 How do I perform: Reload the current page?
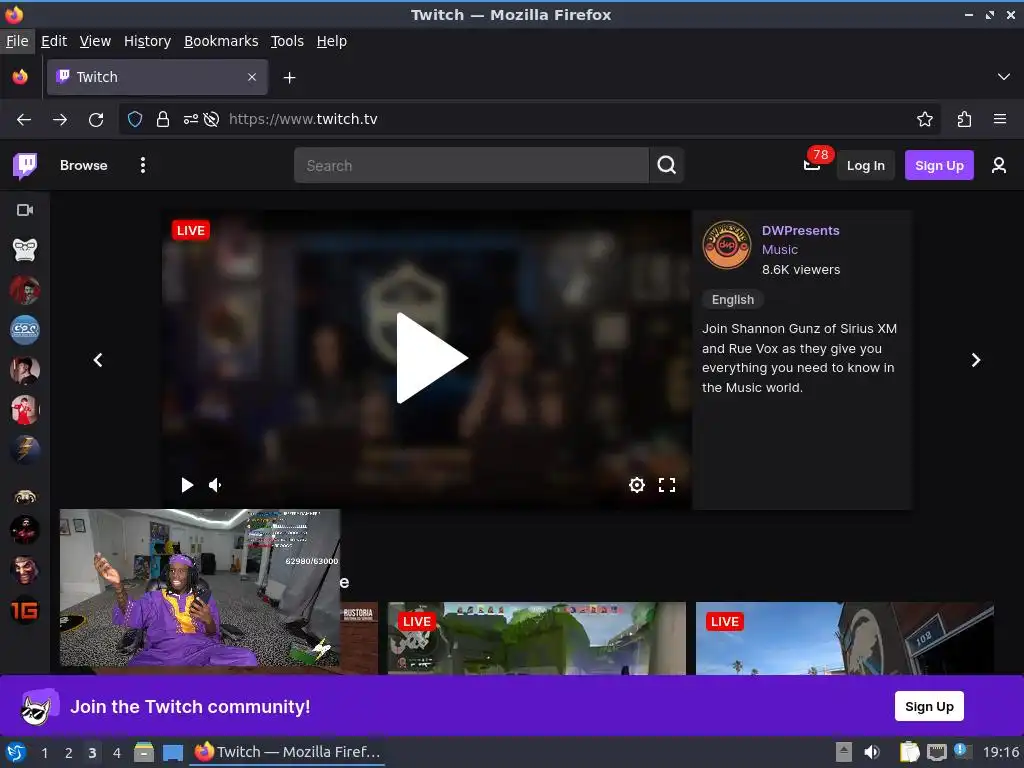[x=96, y=120]
